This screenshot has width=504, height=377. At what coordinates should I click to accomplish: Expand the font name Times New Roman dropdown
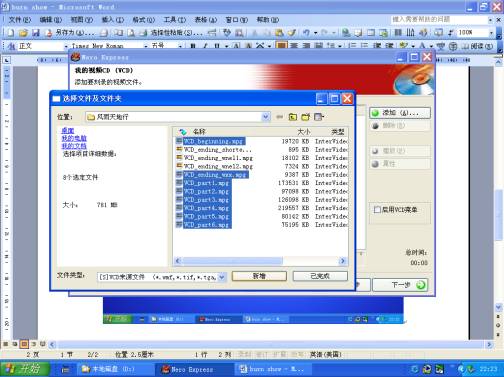coord(146,46)
